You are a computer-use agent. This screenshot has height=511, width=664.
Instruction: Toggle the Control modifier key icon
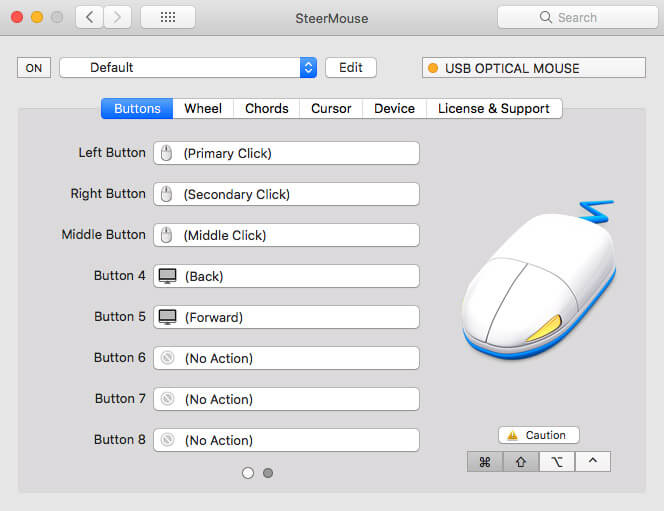[593, 461]
